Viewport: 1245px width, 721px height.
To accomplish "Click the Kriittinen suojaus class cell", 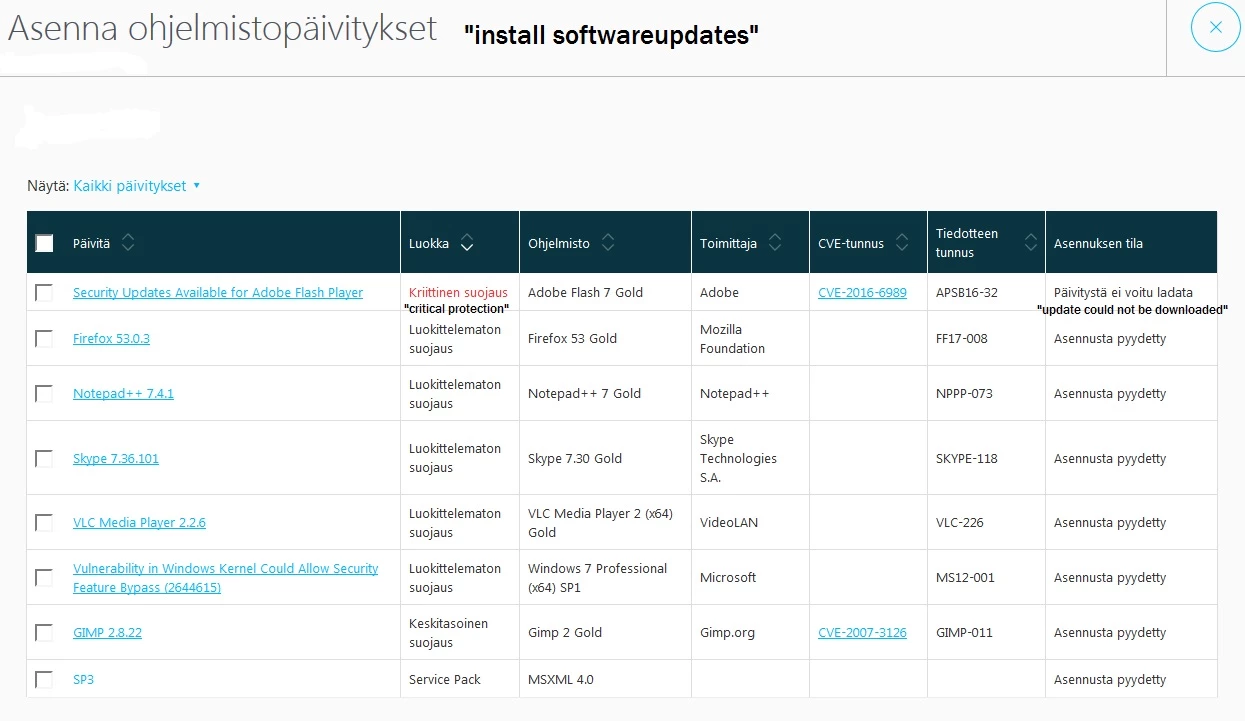I will tap(458, 293).
